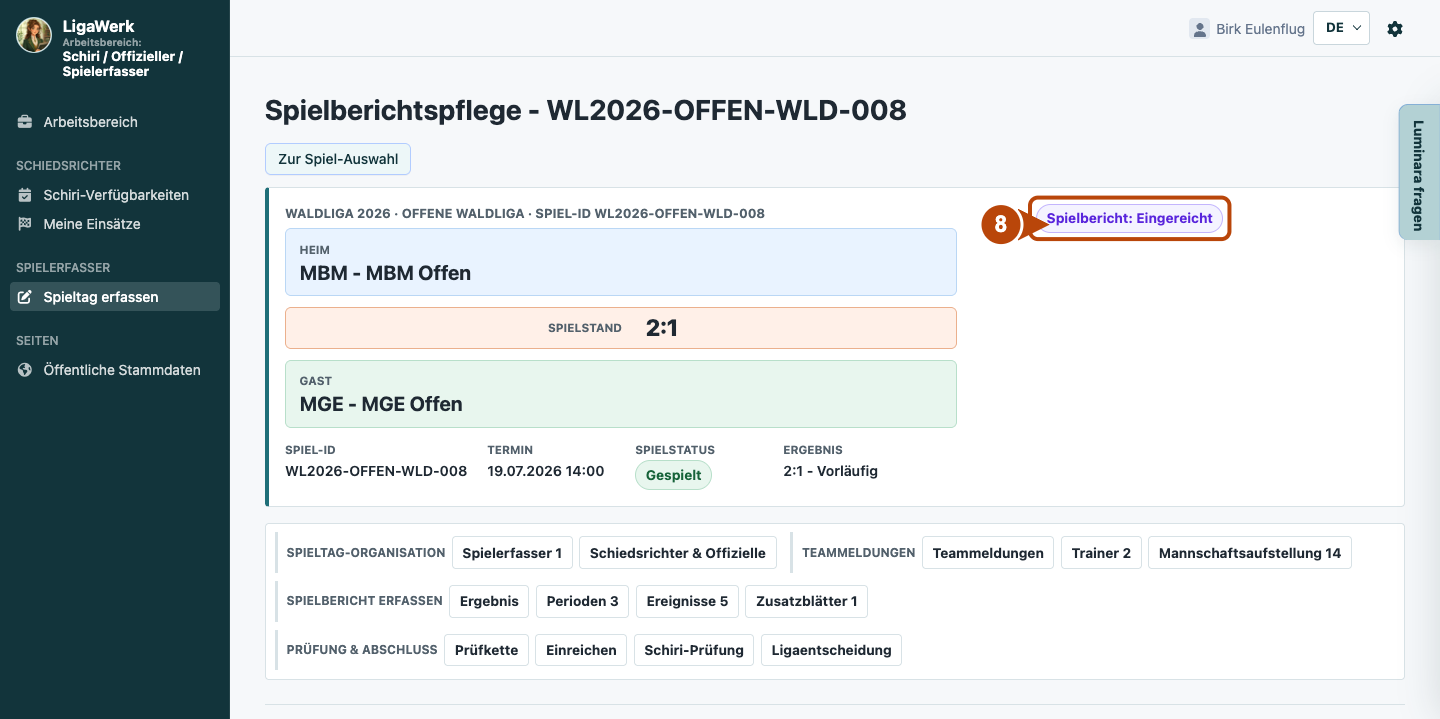Viewport: 1440px width, 719px height.
Task: Open the Luminara fragen side tab
Action: (x=1418, y=172)
